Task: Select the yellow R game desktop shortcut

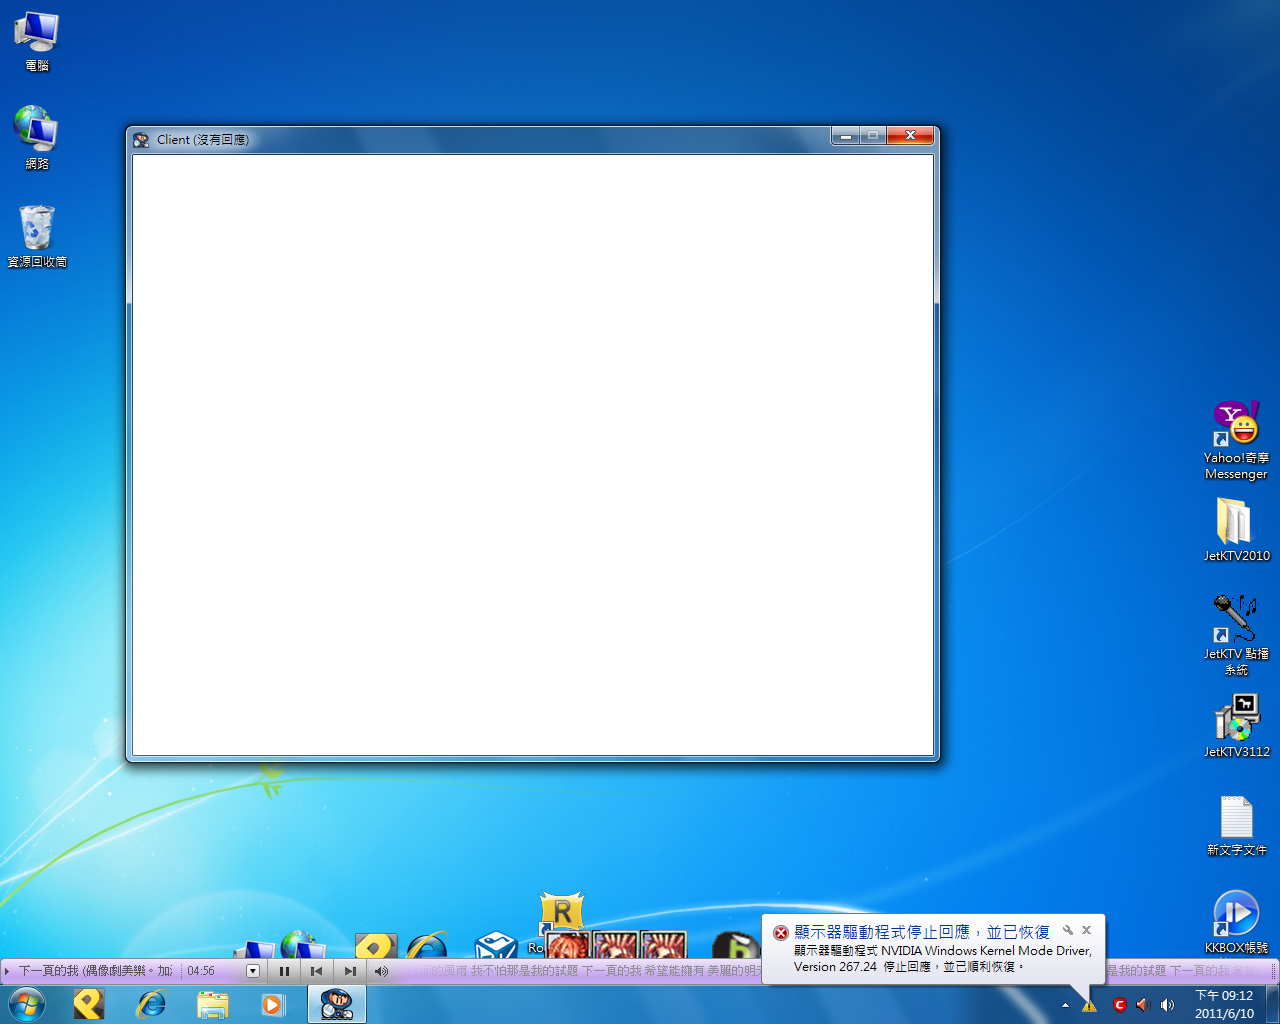Action: [562, 912]
